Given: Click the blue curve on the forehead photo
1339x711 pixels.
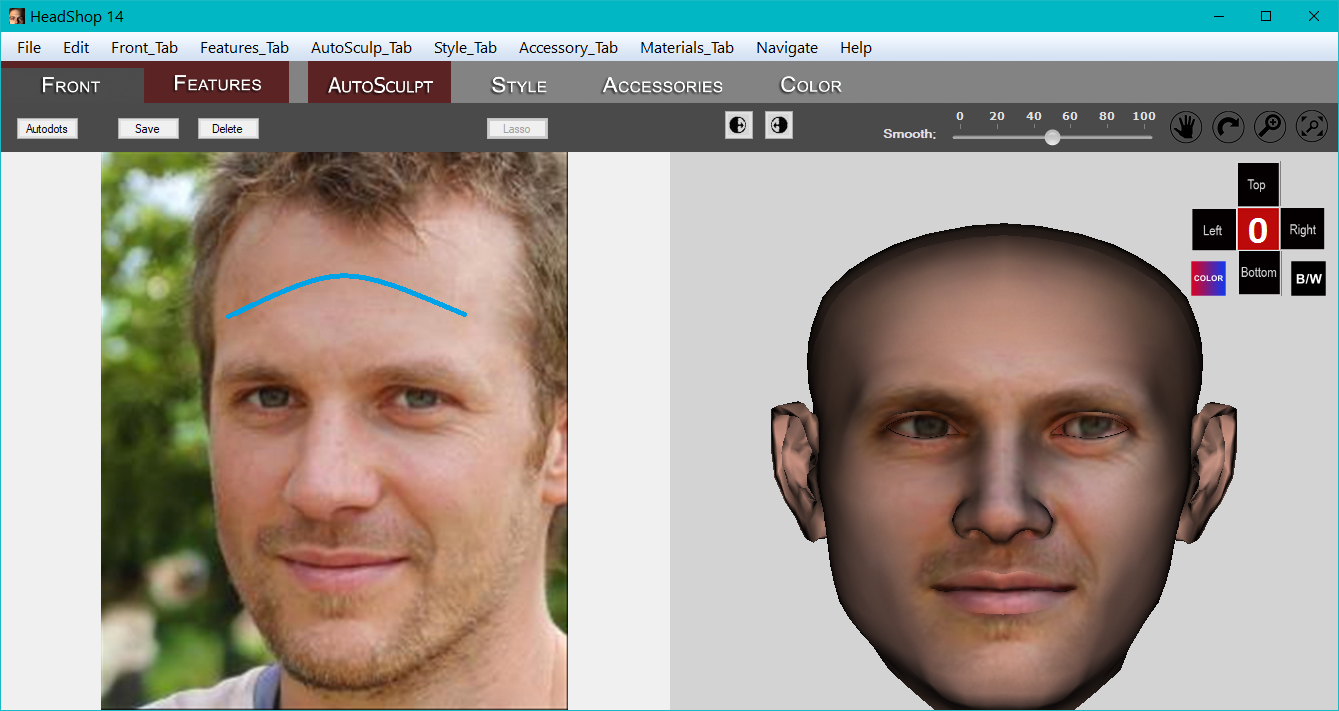Looking at the screenshot, I should coord(345,275).
